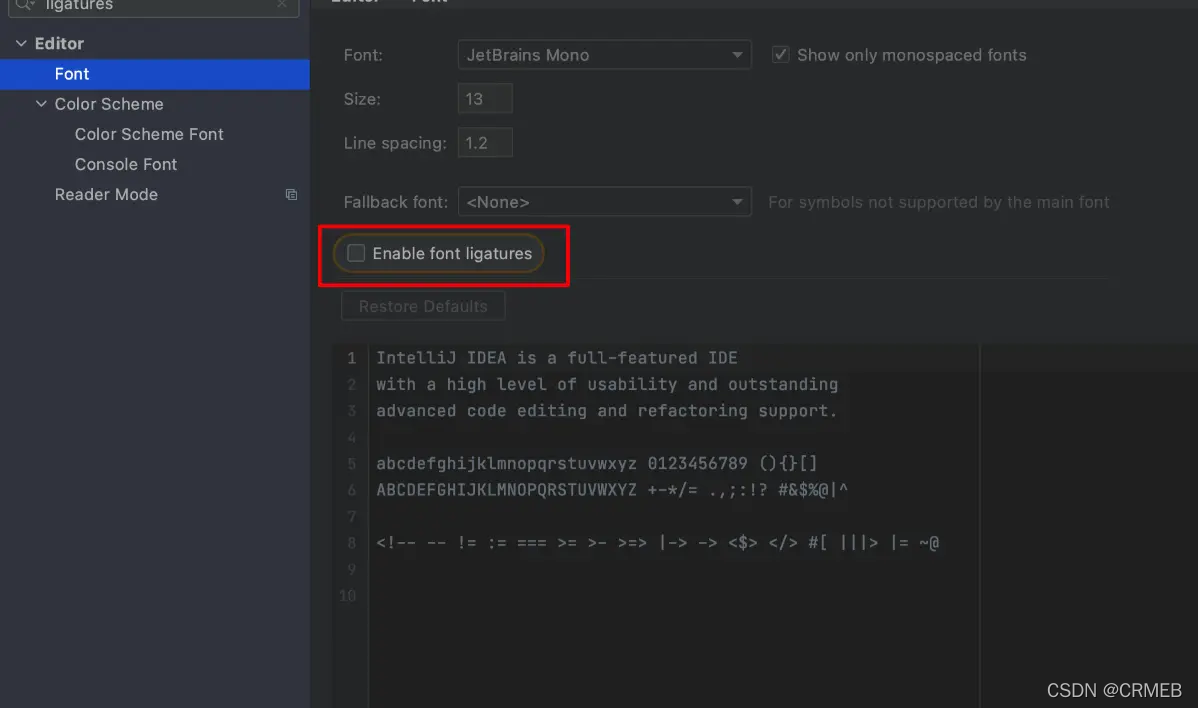This screenshot has width=1198, height=708.
Task: Select Color Scheme in the tree
Action: tap(109, 104)
